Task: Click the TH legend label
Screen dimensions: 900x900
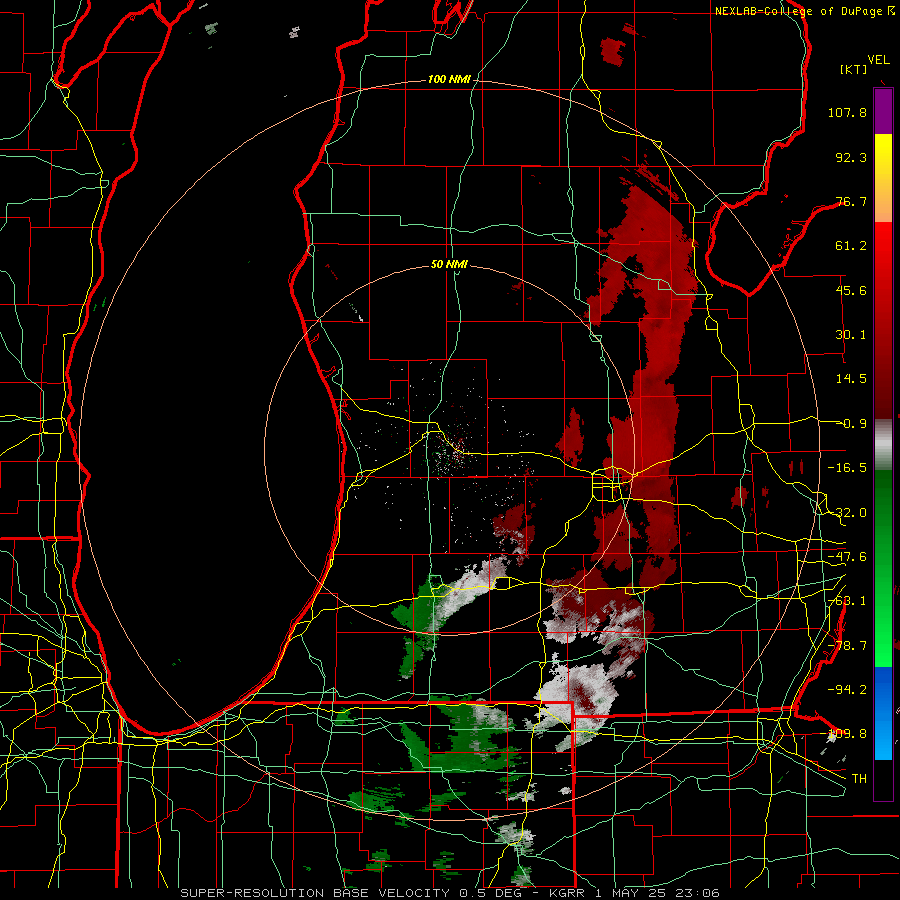Action: tap(859, 779)
